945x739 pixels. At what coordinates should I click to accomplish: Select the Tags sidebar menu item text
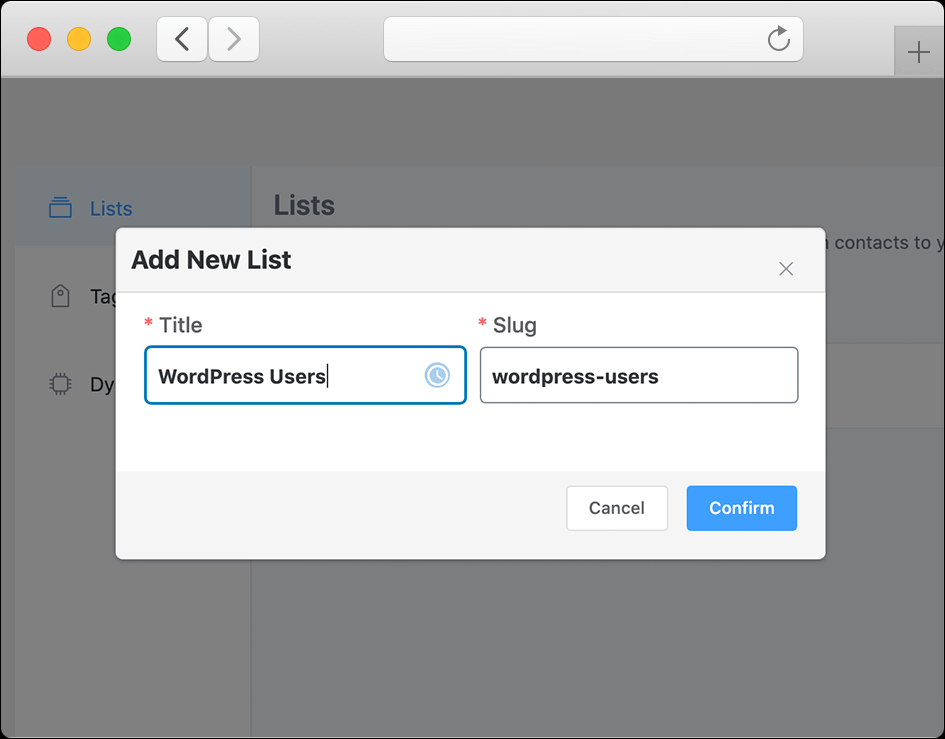click(x=102, y=296)
